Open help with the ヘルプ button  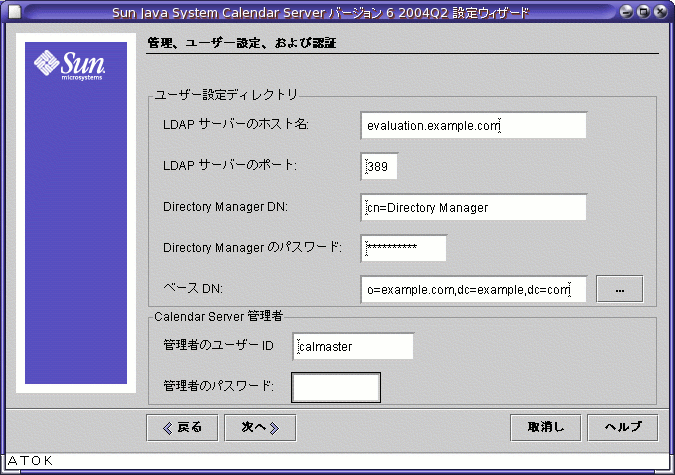click(622, 428)
